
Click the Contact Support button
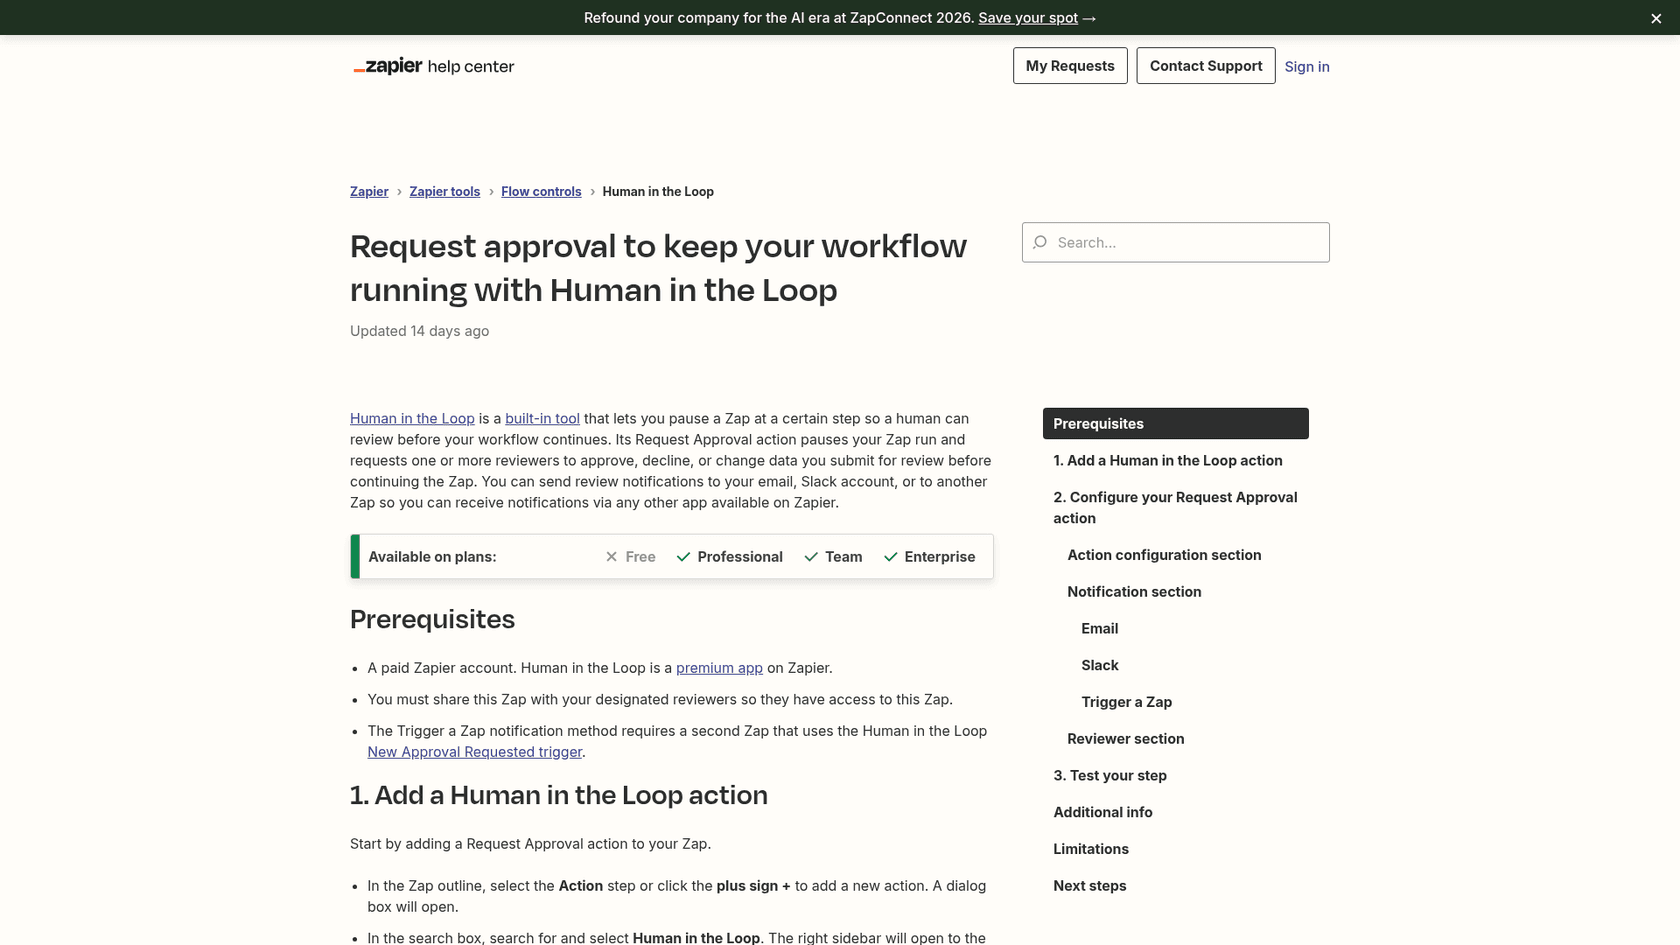point(1206,66)
